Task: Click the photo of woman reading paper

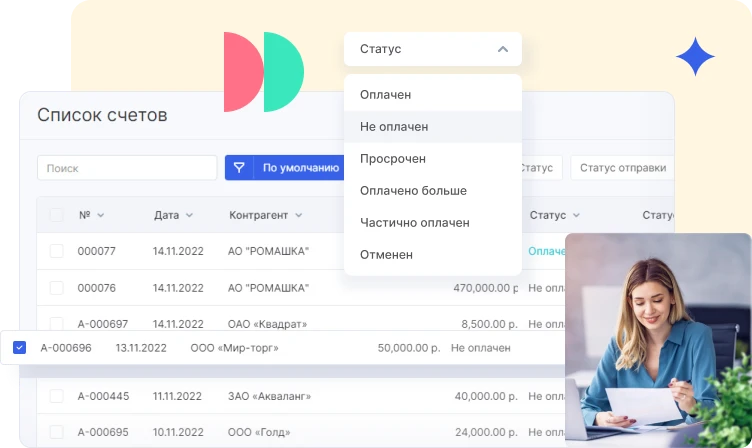Action: coord(657,340)
